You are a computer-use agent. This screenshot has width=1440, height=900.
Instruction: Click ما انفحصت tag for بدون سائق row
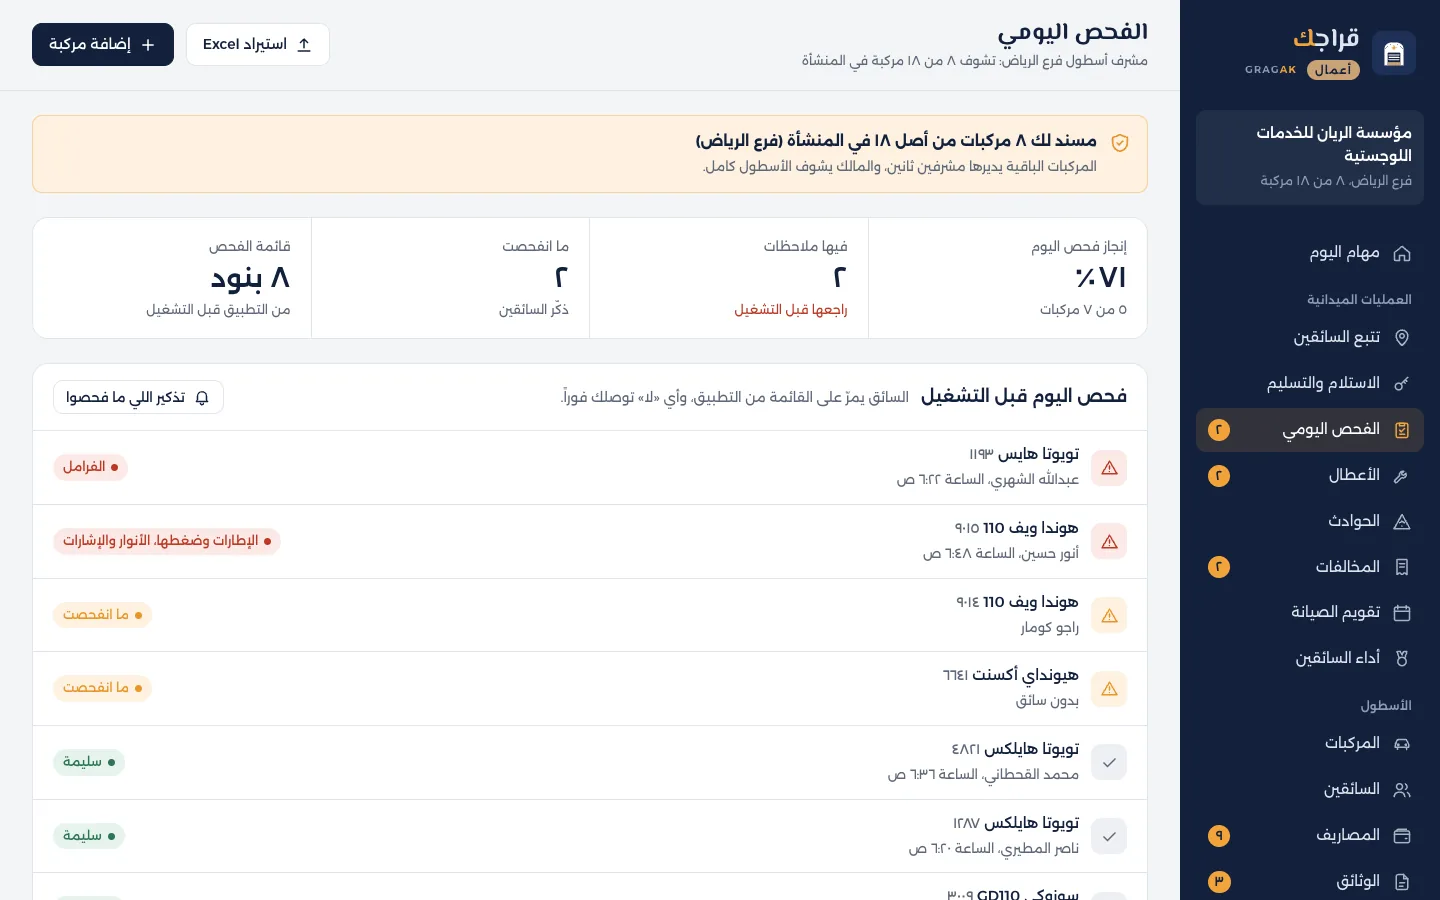click(x=103, y=688)
